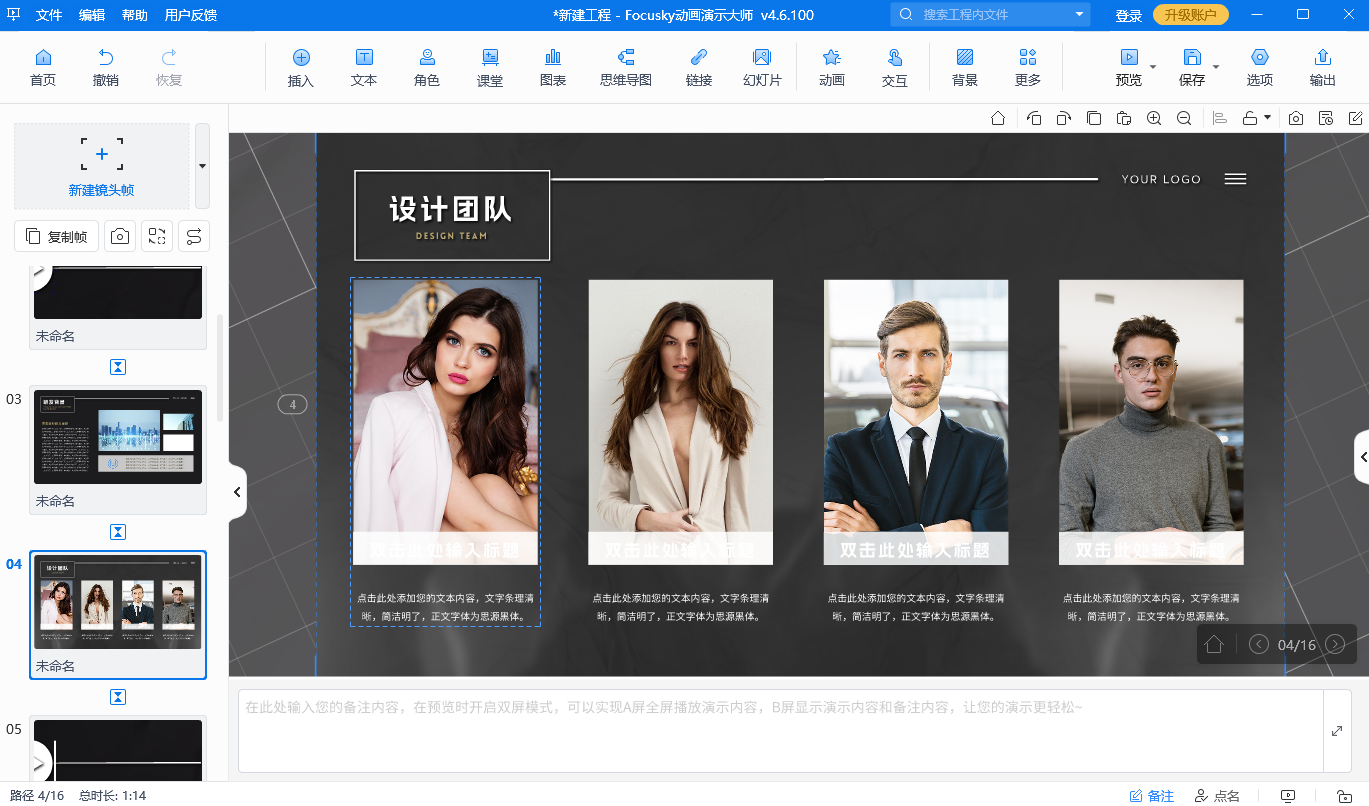The height and width of the screenshot is (806, 1369).
Task: Select the 文本 text tool
Action: tap(364, 67)
